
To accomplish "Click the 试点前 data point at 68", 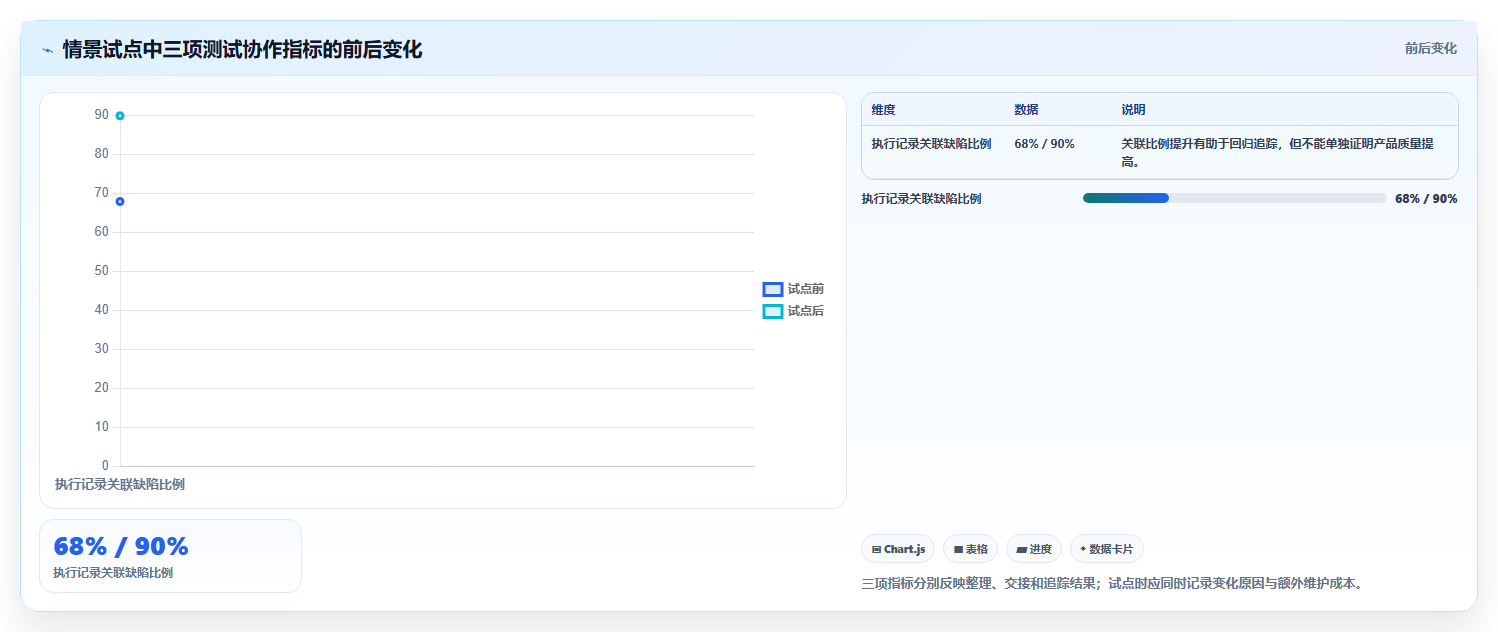I will (120, 202).
